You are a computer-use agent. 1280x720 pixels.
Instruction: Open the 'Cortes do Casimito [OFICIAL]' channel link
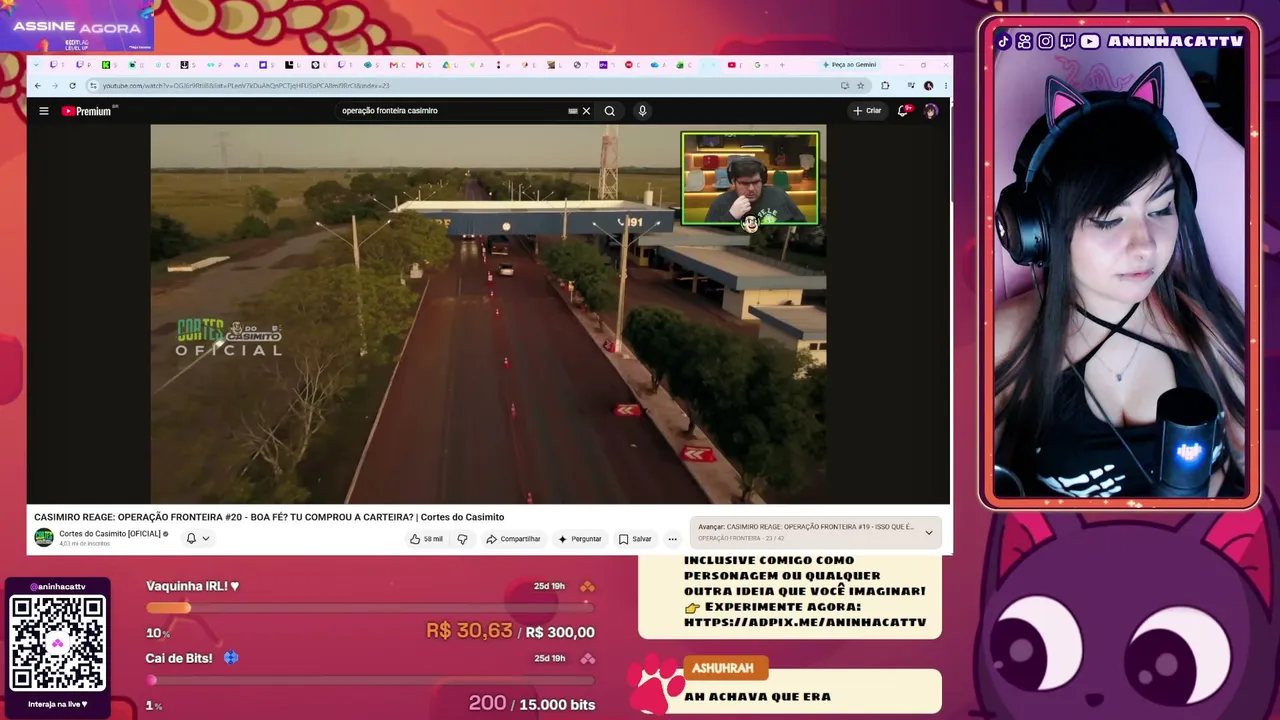point(110,534)
